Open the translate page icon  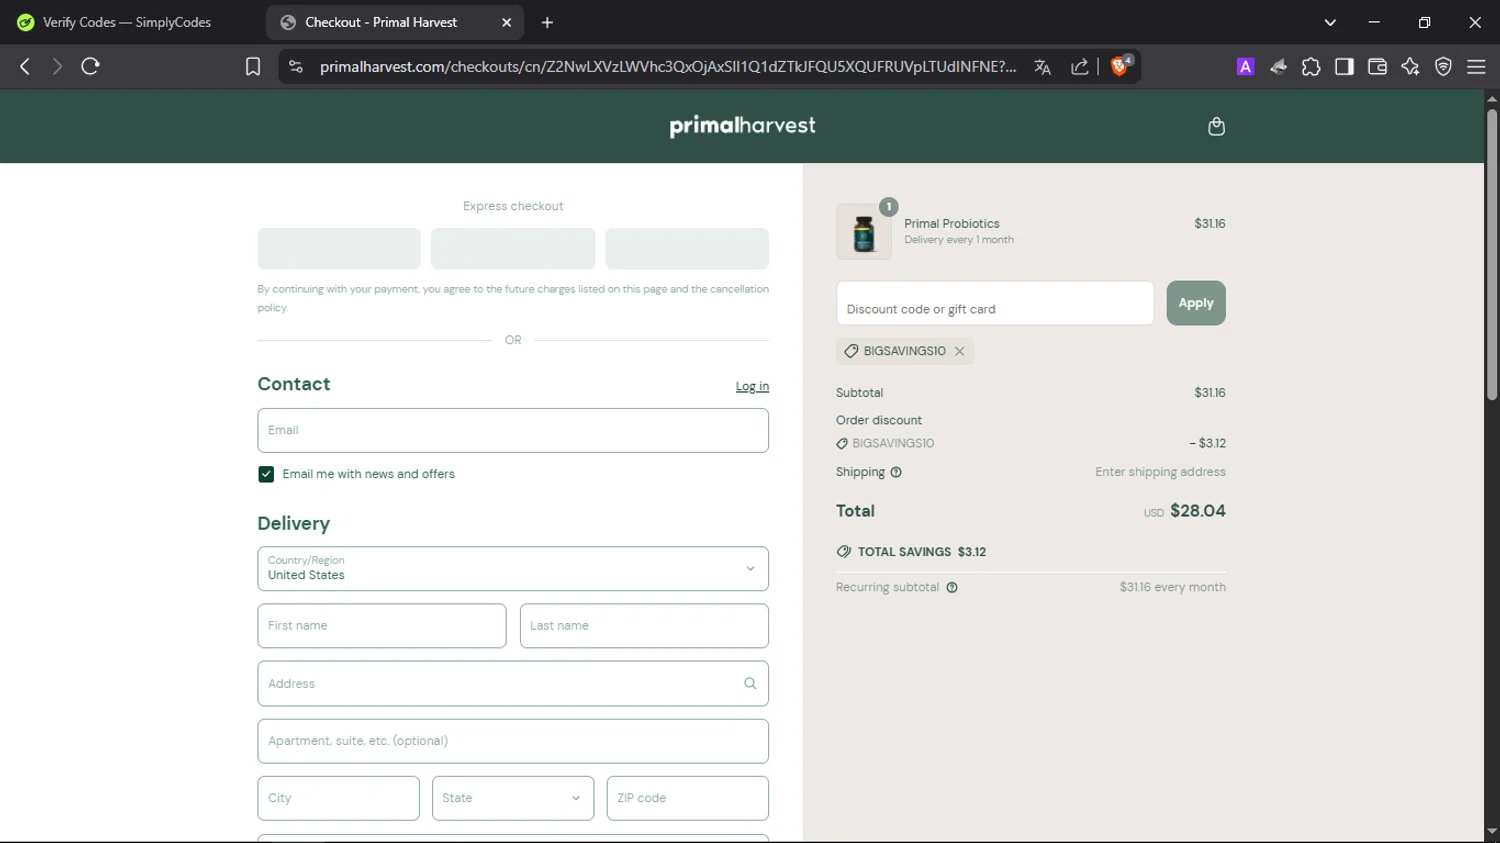point(1042,67)
